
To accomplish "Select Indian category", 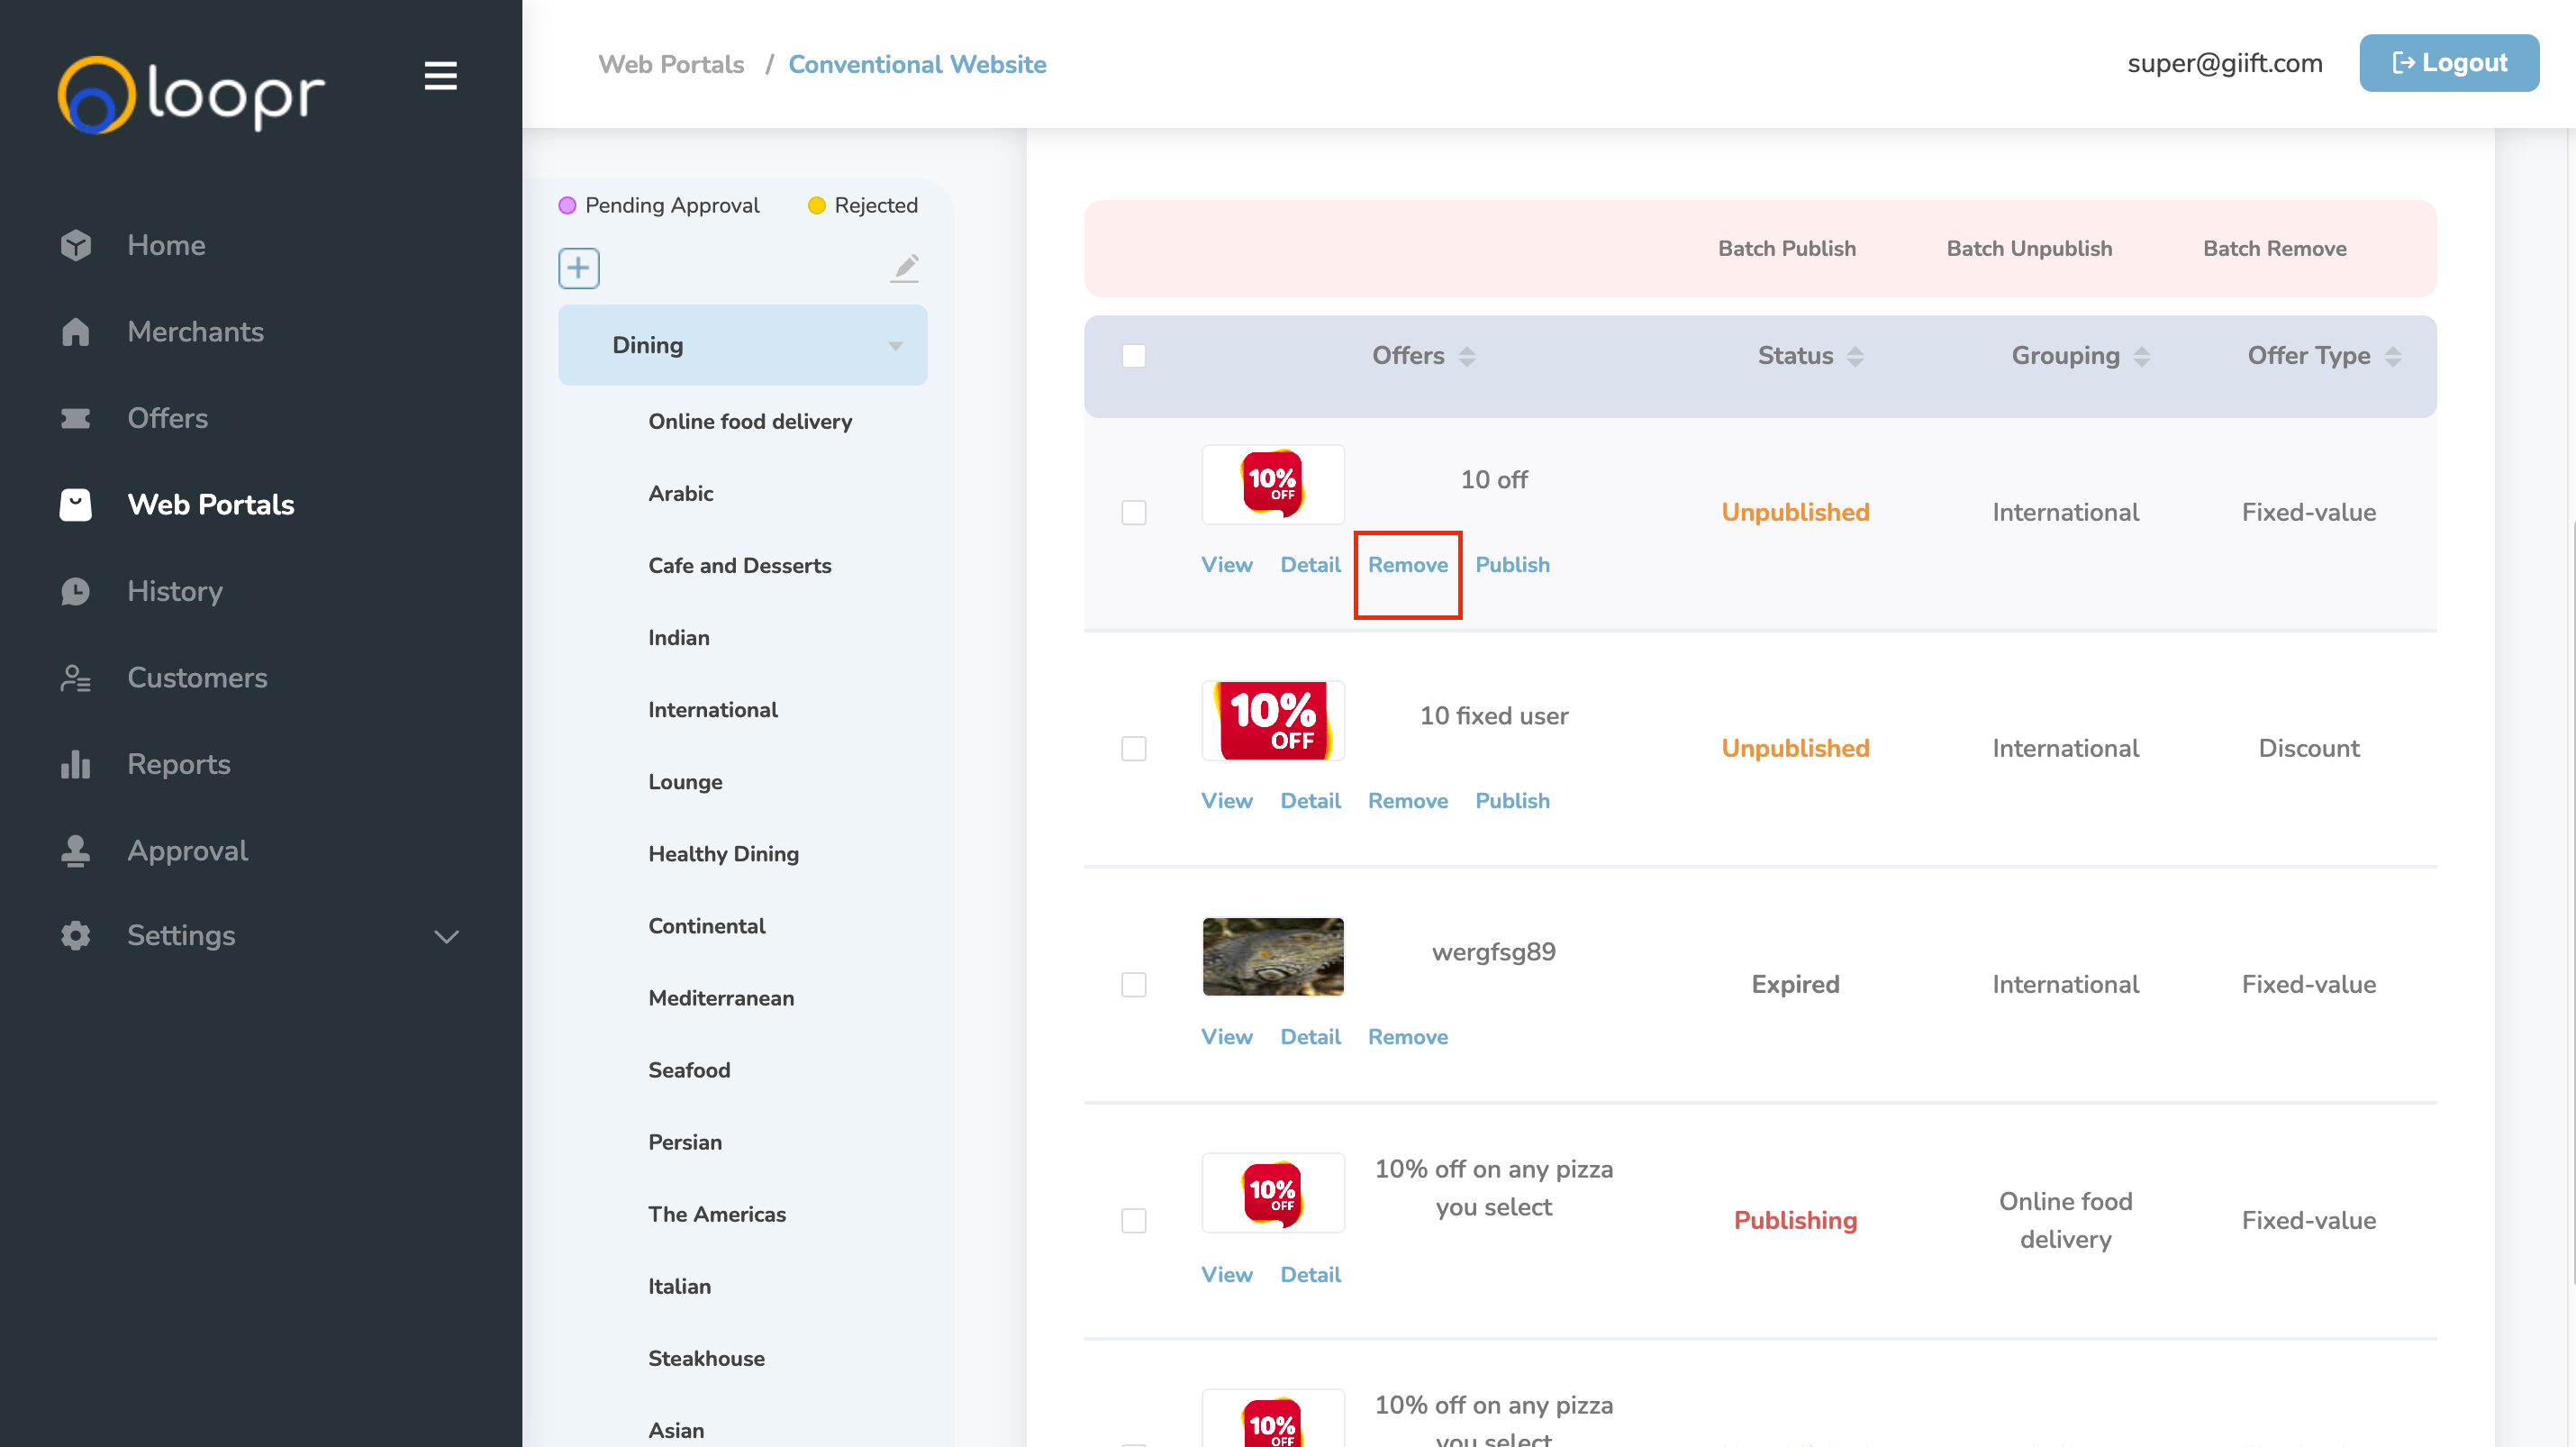I will point(678,637).
